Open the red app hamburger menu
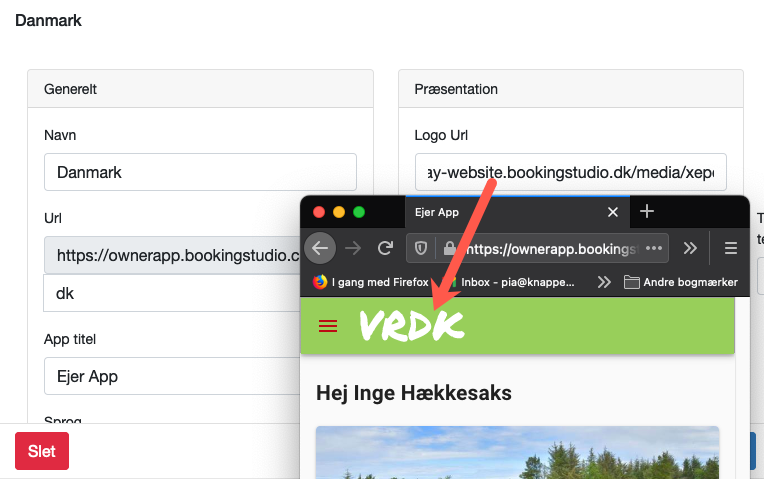764x480 pixels. pos(328,326)
